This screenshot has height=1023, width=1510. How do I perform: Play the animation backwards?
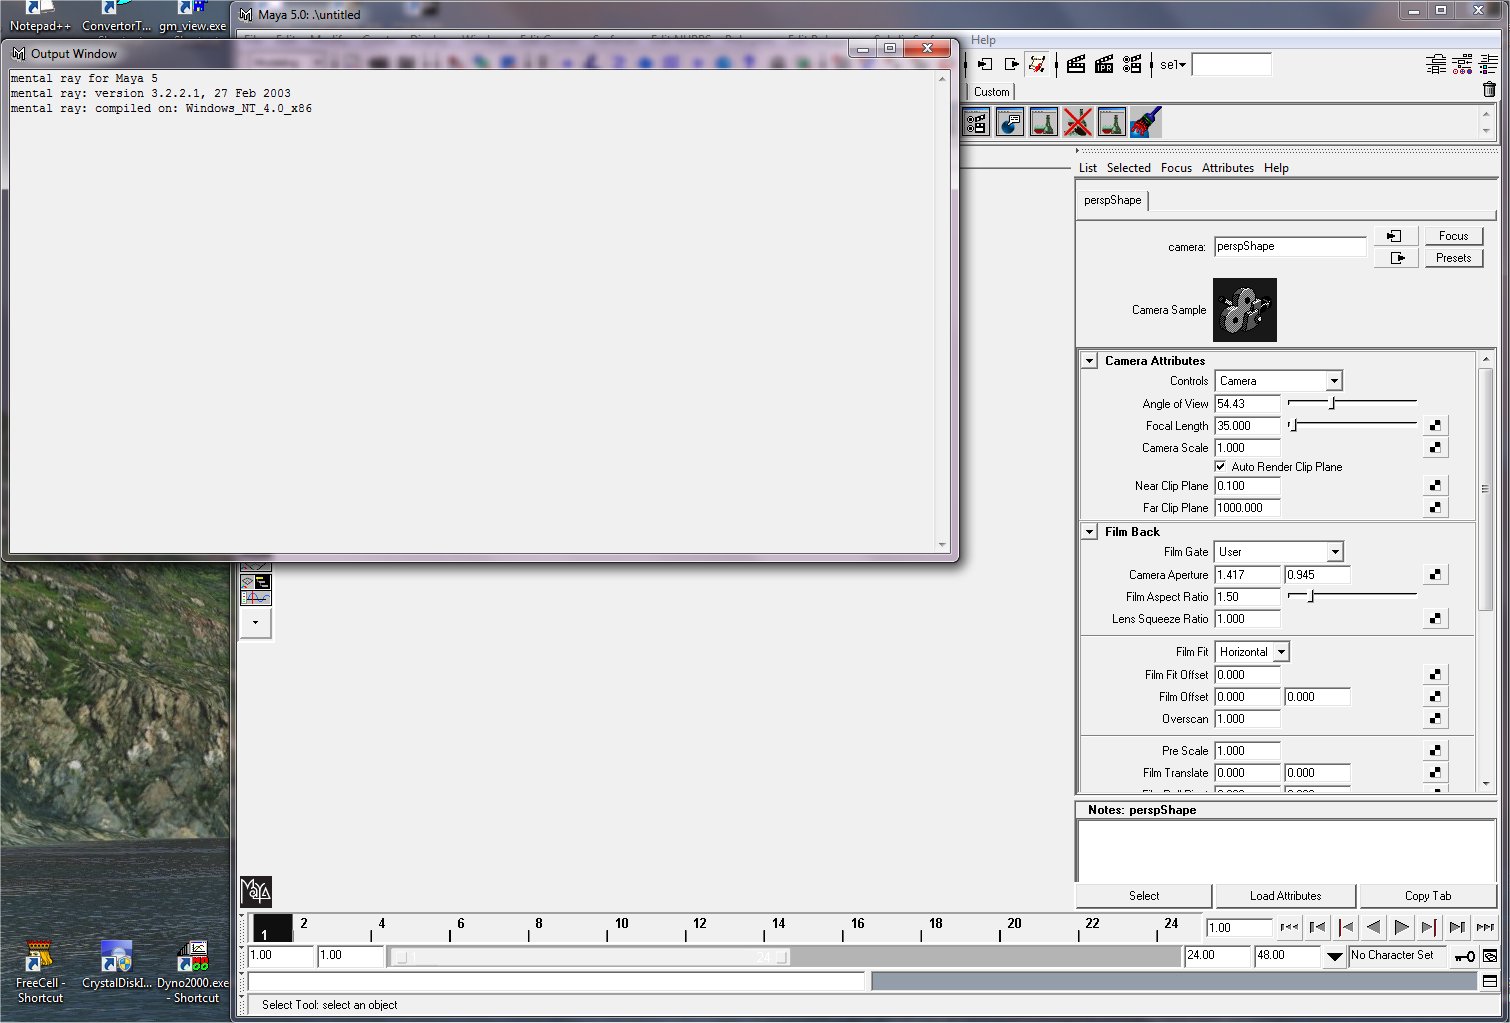point(1373,927)
